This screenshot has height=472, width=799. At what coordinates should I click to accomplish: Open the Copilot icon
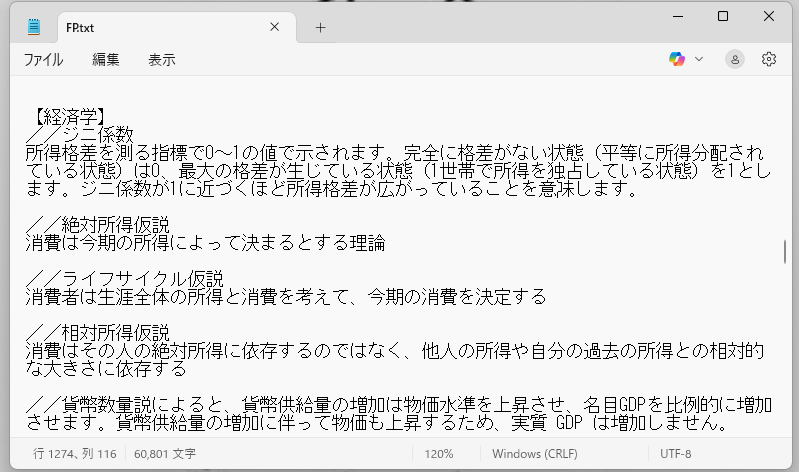coord(677,59)
